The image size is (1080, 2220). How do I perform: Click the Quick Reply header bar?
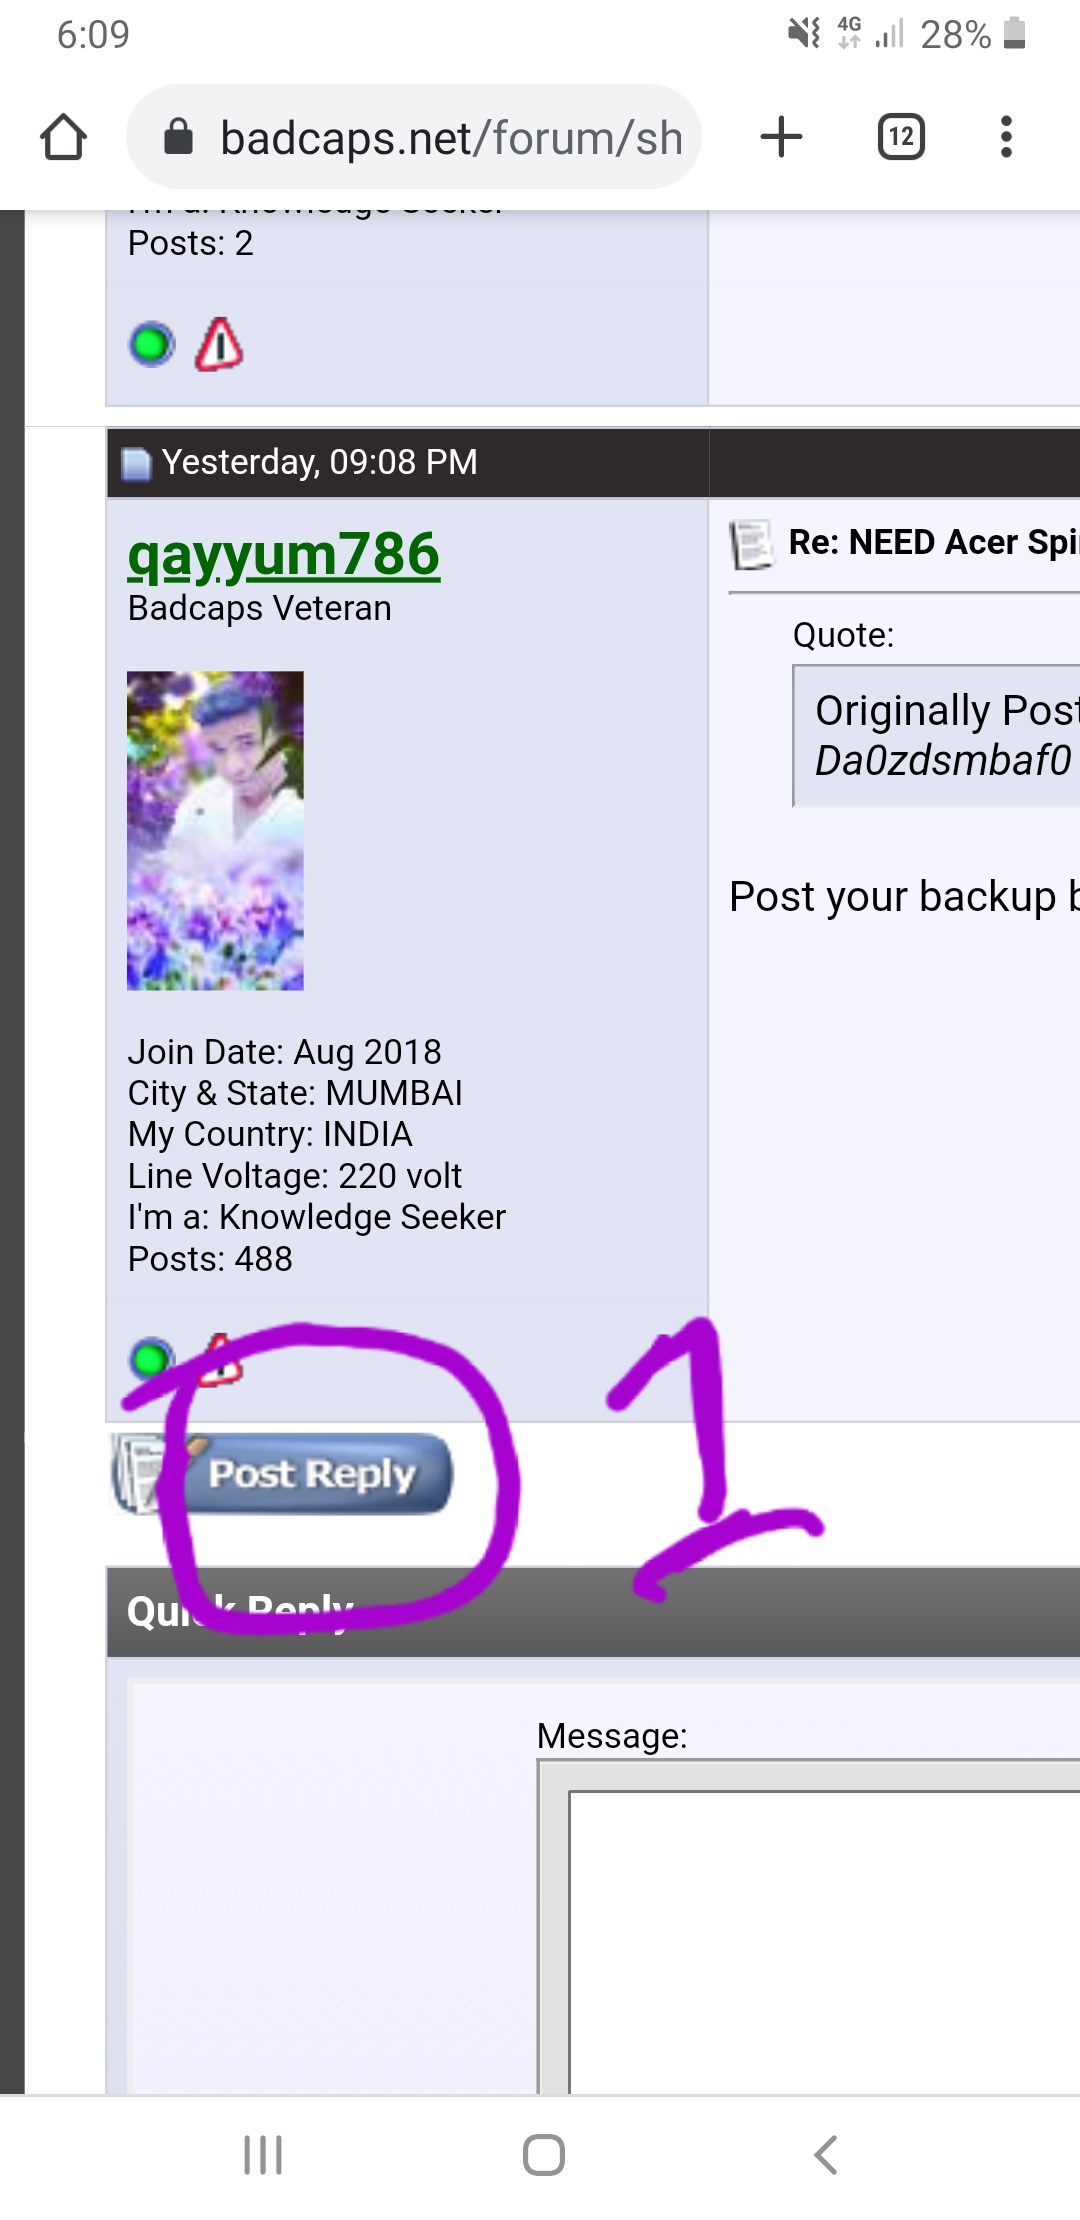[593, 1612]
